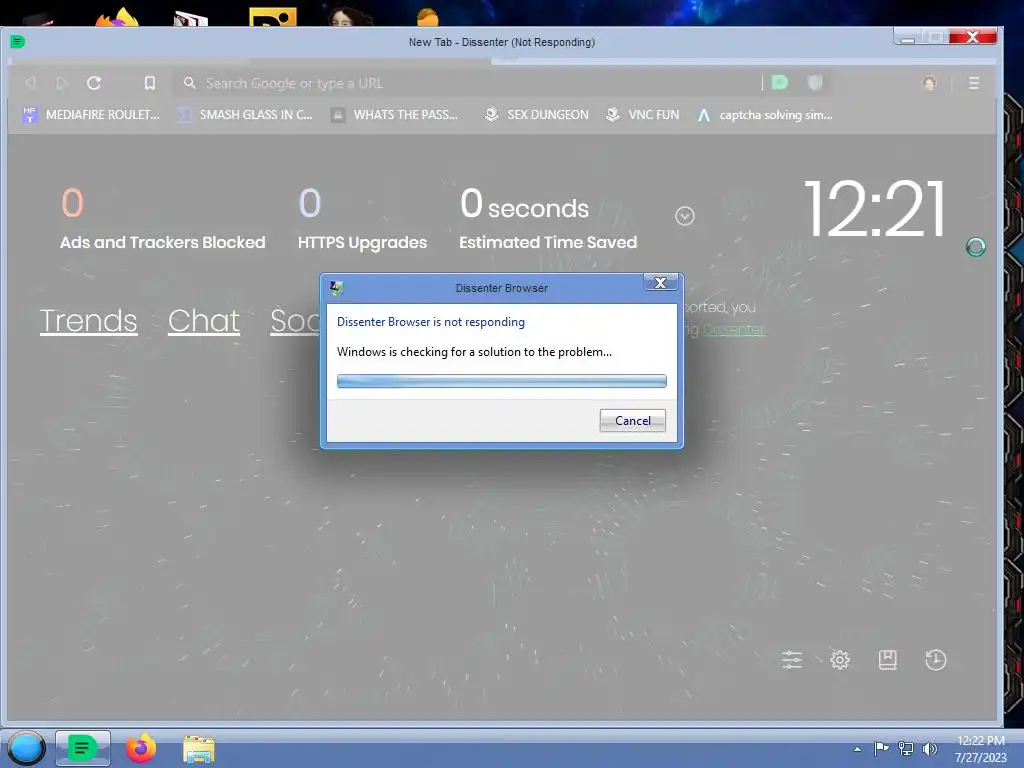Screen dimensions: 1024x768
Task: Open MEDIAFIRE ROULET... bookmark
Action: click(91, 115)
